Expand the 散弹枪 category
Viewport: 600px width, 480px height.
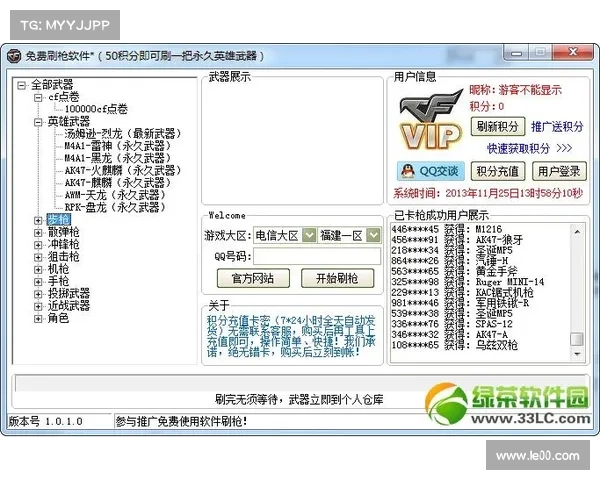click(x=38, y=232)
